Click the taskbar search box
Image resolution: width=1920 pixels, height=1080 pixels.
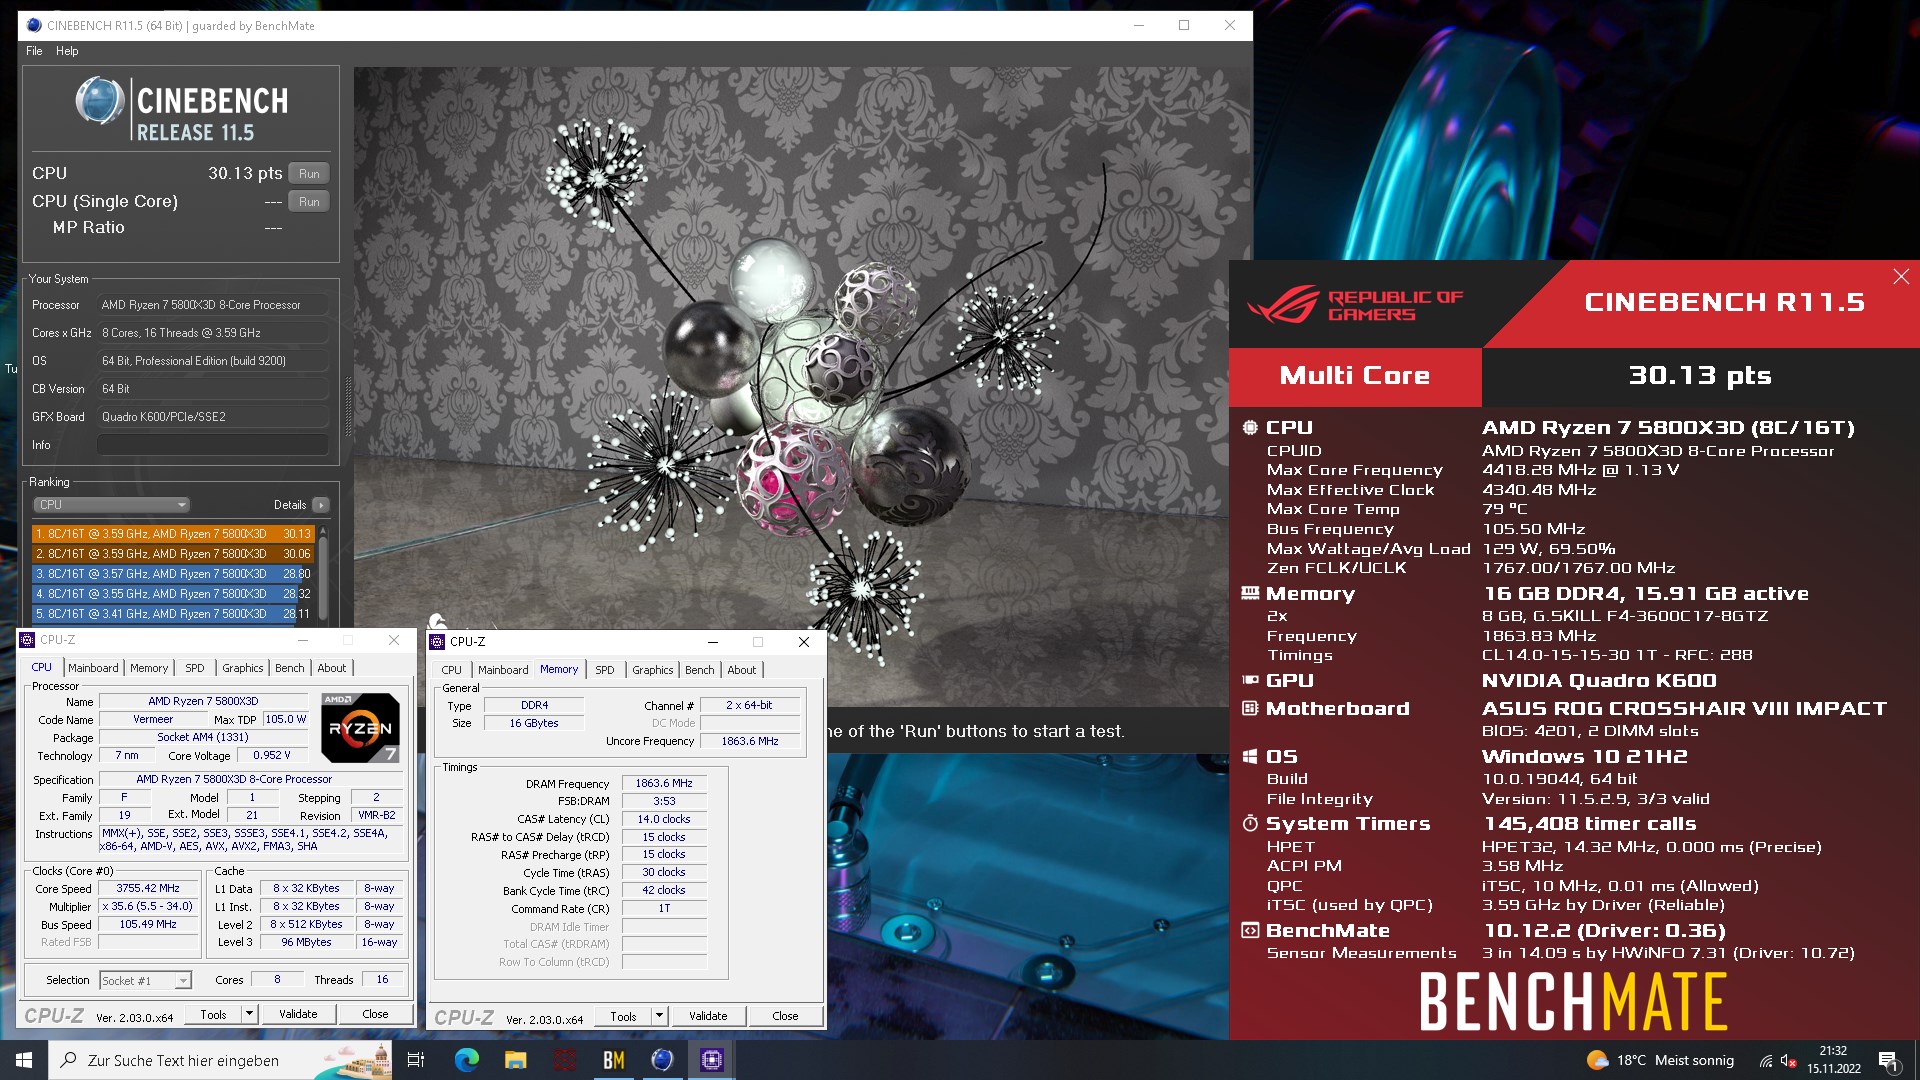click(x=220, y=1060)
